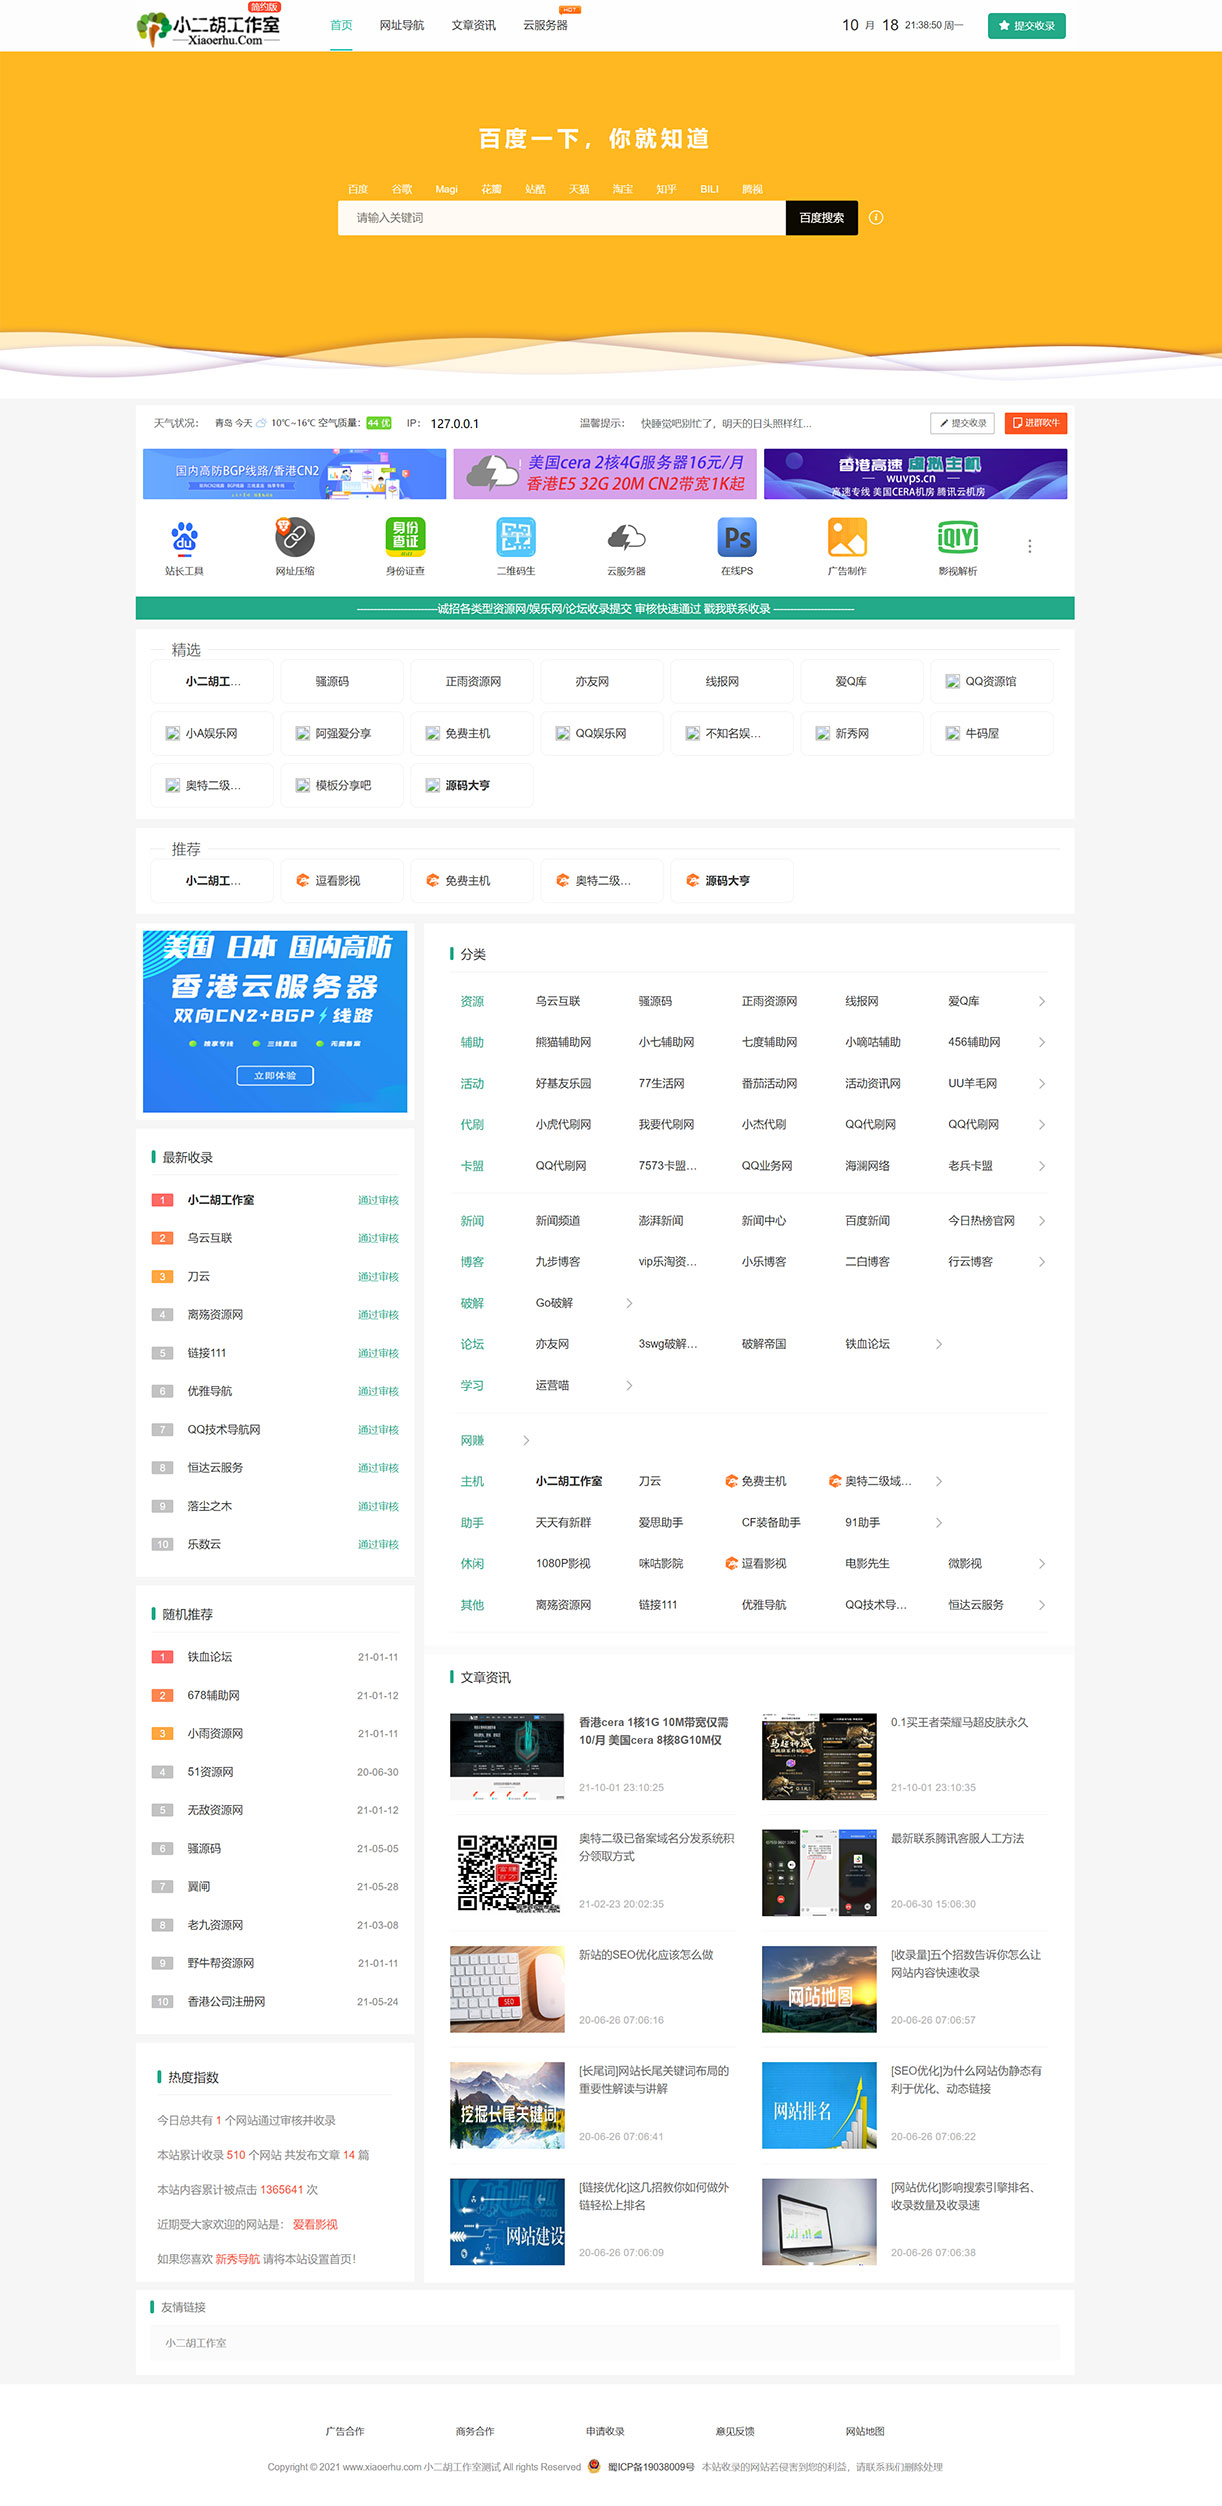Launch the 在线PS Photoshop icon
Viewport: 1222px width, 2506px height.
[737, 538]
